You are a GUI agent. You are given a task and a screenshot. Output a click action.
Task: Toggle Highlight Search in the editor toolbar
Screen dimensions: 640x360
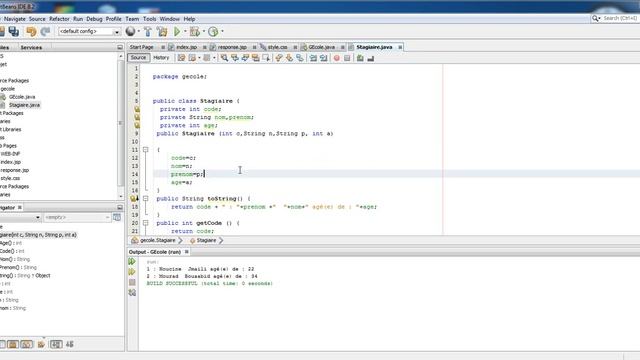(x=256, y=58)
